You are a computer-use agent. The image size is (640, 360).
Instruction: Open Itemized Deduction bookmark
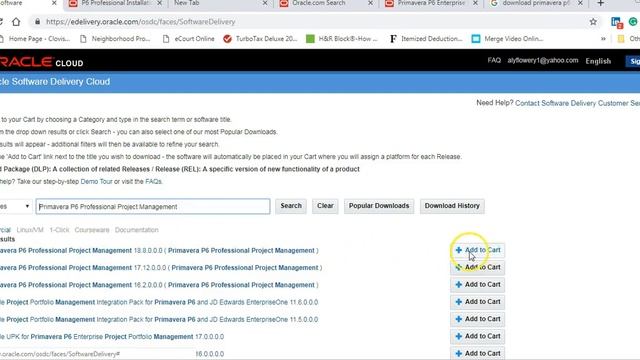click(x=426, y=39)
